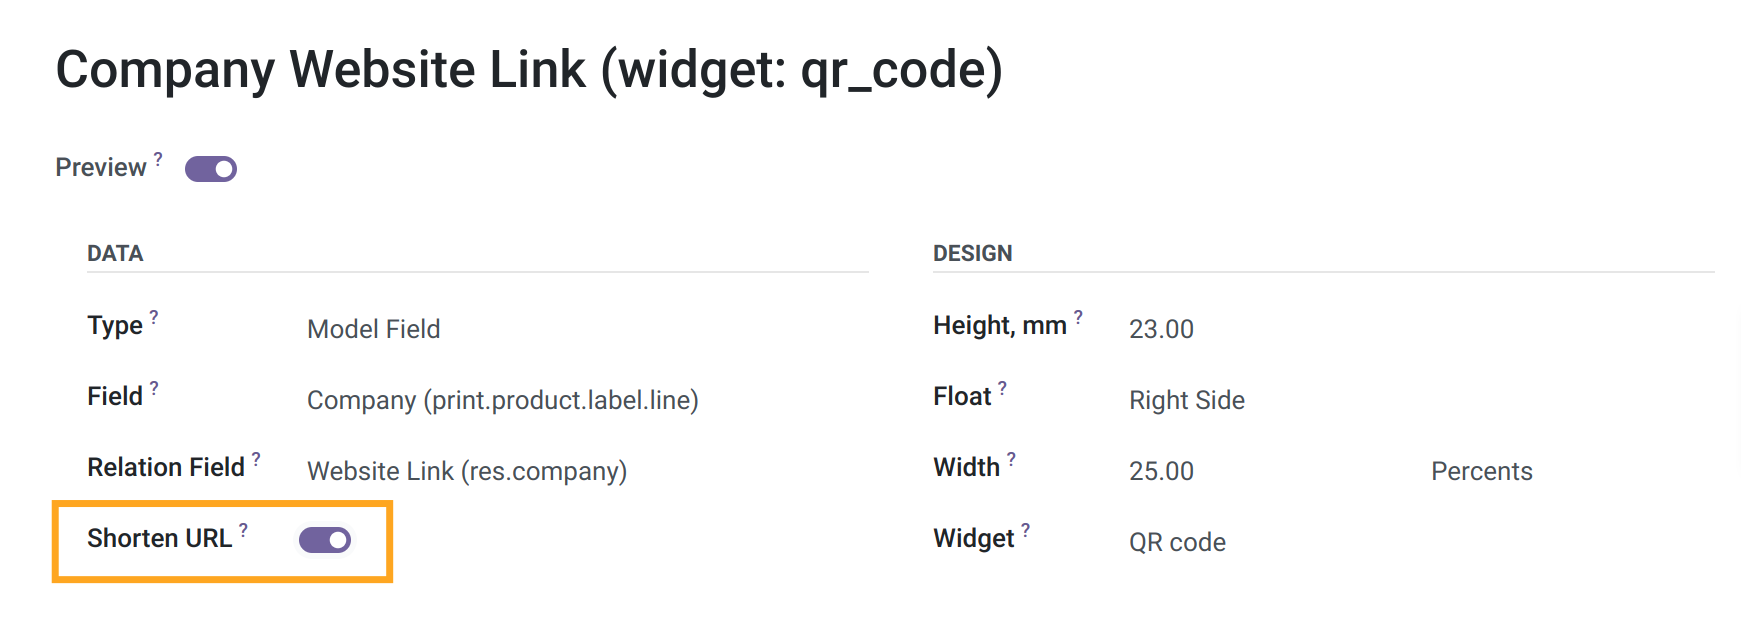
Task: Show the Float help tooltip
Action: pyautogui.click(x=1002, y=388)
